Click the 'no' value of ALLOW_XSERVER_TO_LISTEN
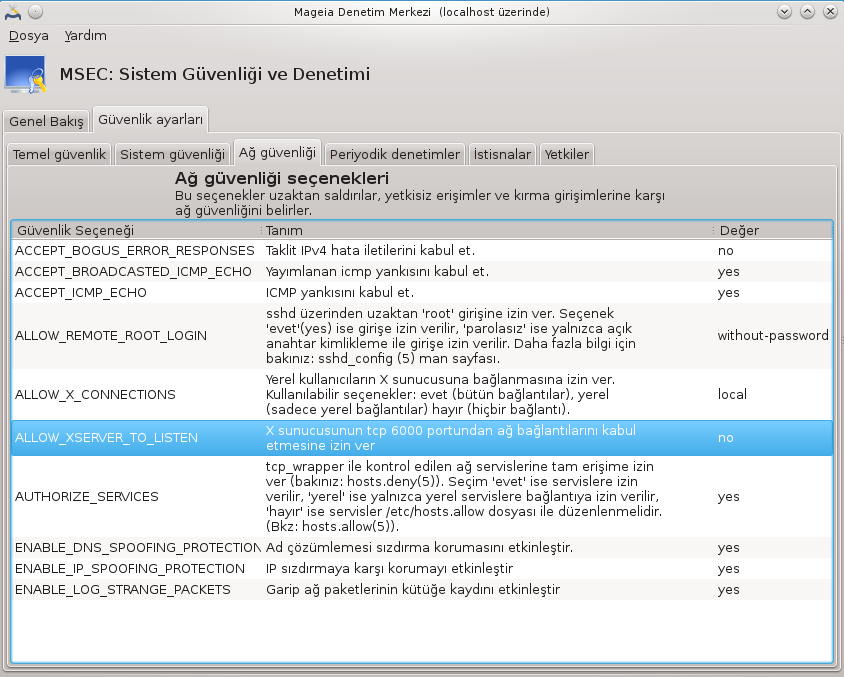844x677 pixels. [x=726, y=438]
